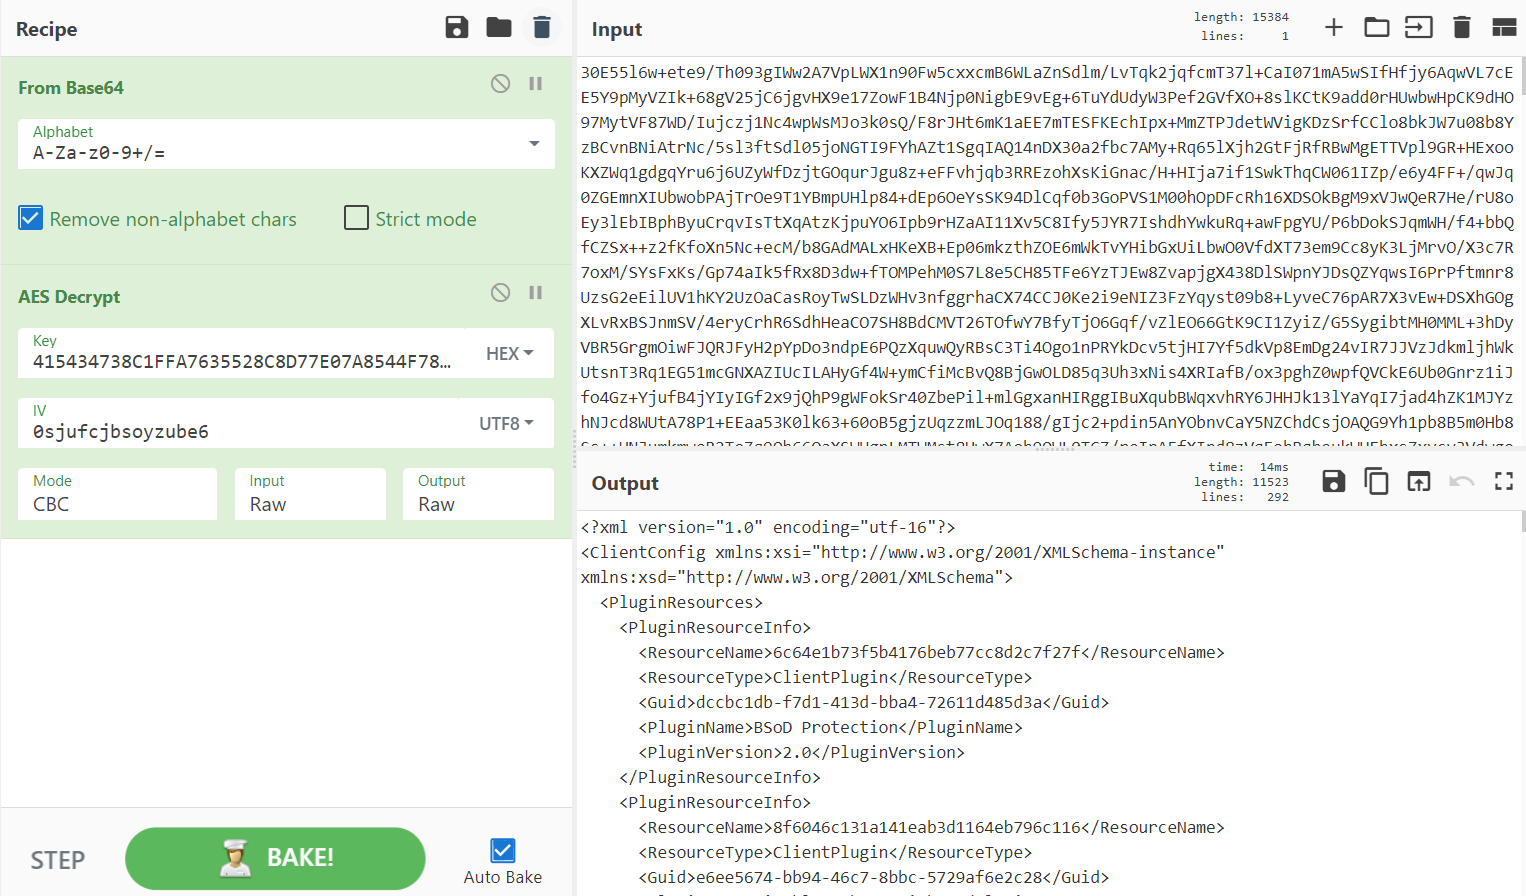Maximise the output pane
The width and height of the screenshot is (1526, 896).
pos(1504,481)
